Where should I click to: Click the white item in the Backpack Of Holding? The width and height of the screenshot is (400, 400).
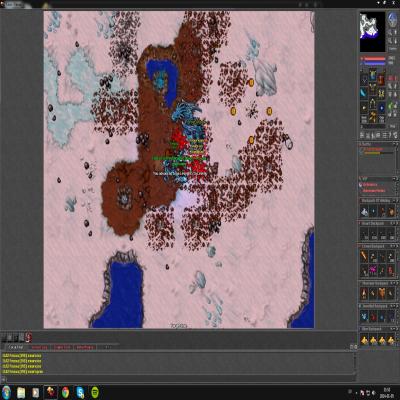[364, 211]
